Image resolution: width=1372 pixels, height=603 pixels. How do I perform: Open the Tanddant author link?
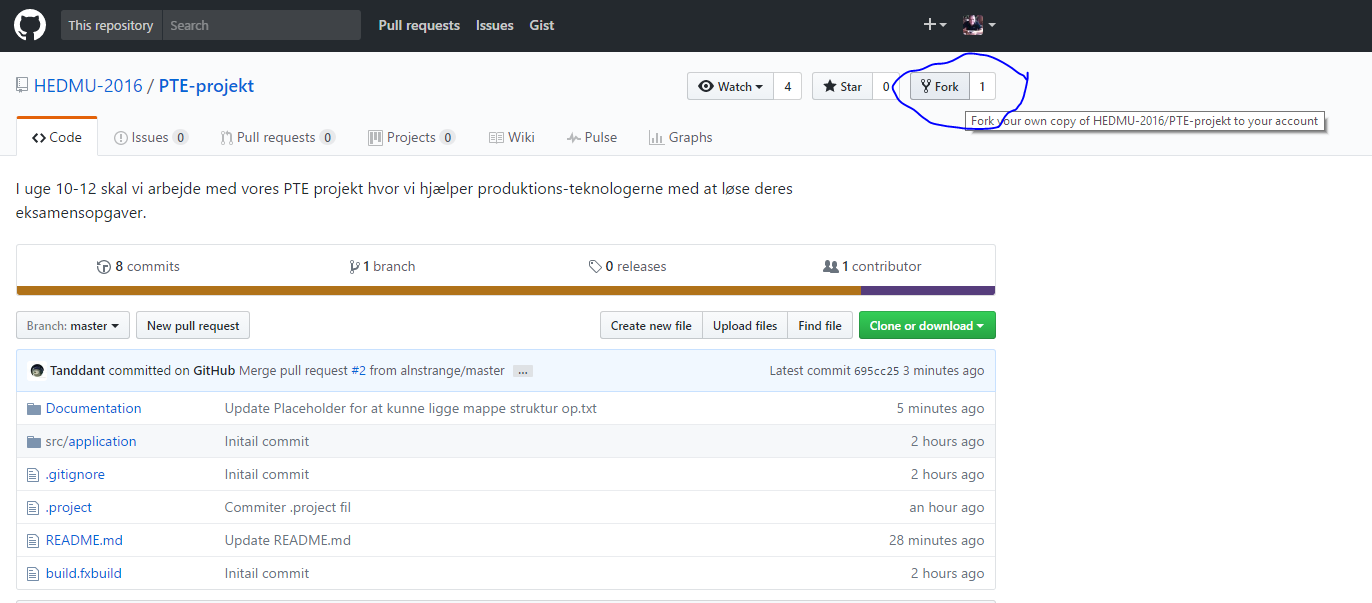tap(78, 370)
